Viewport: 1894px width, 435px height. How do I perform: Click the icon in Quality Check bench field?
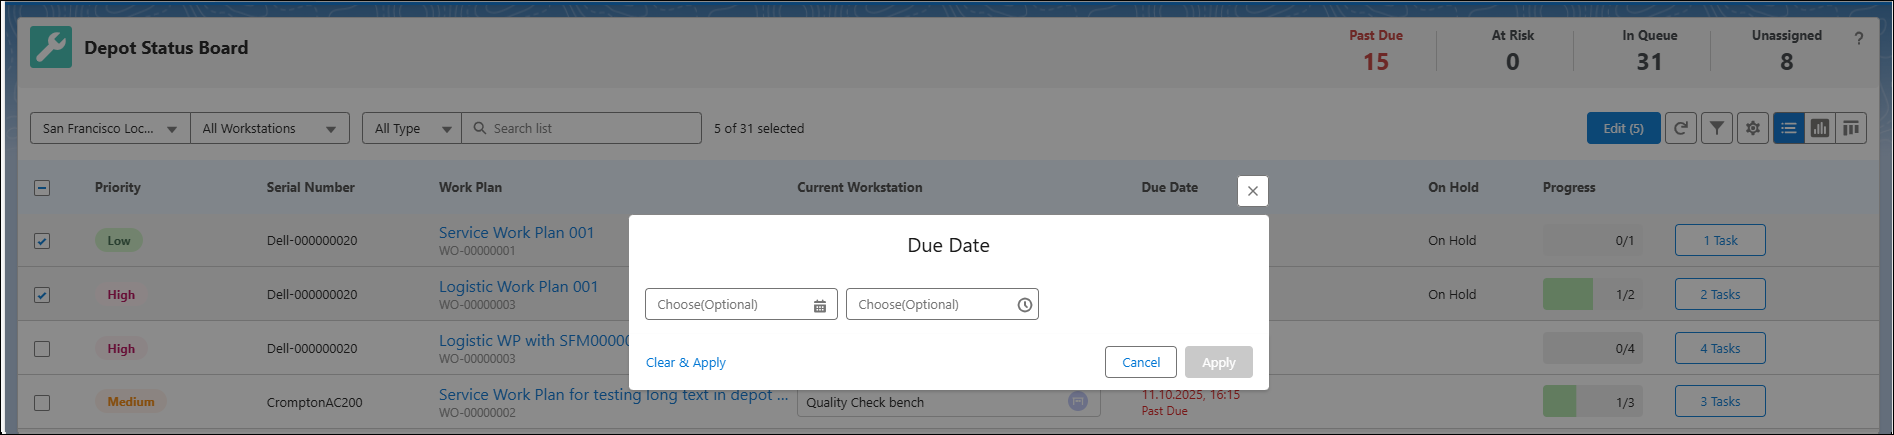[1078, 401]
